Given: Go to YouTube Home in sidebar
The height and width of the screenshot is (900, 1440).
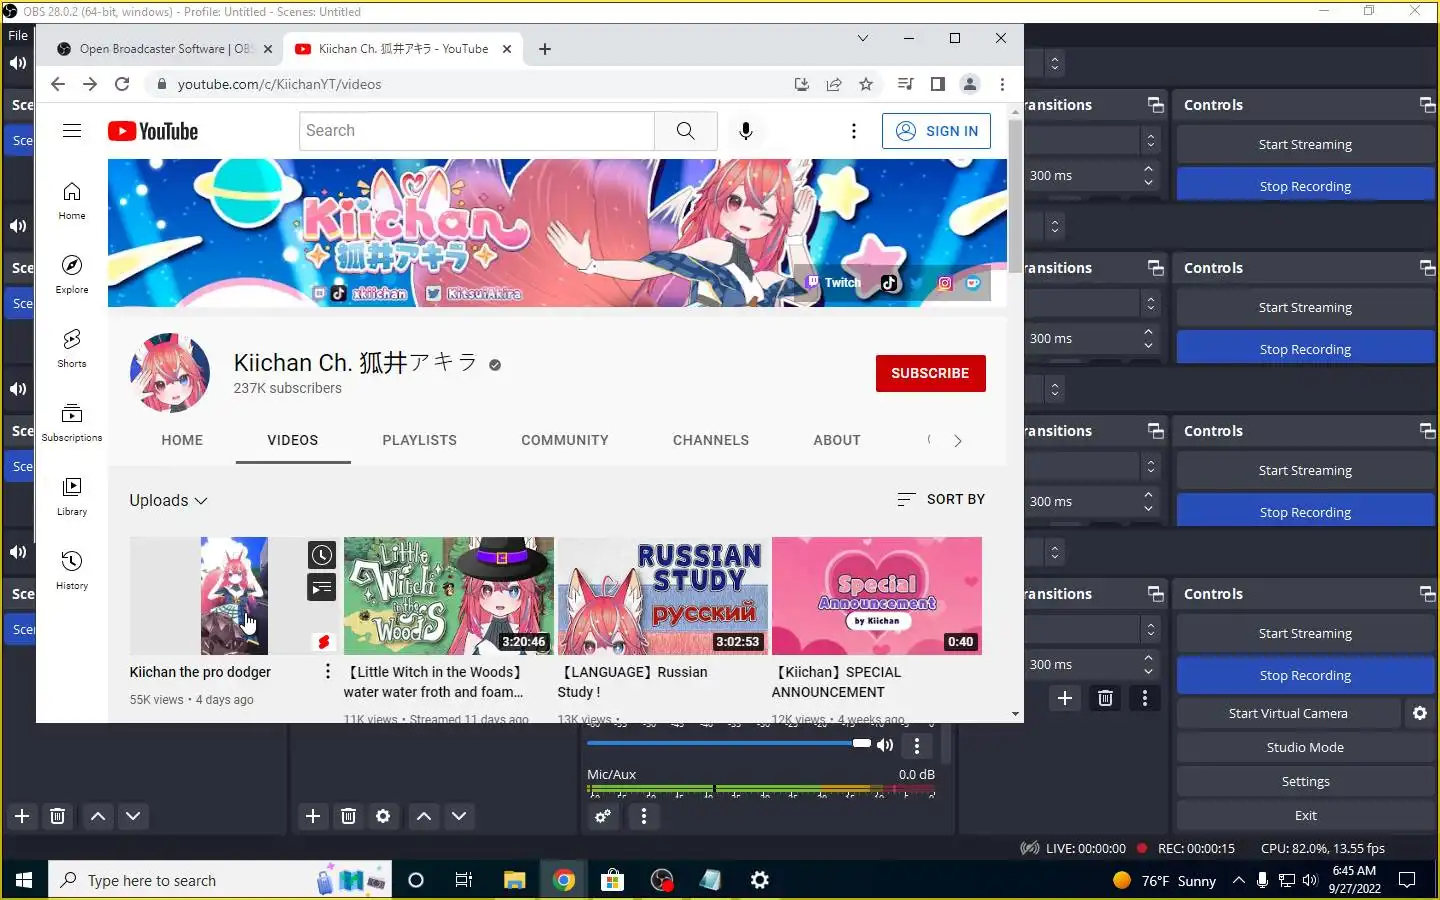Looking at the screenshot, I should (72, 200).
